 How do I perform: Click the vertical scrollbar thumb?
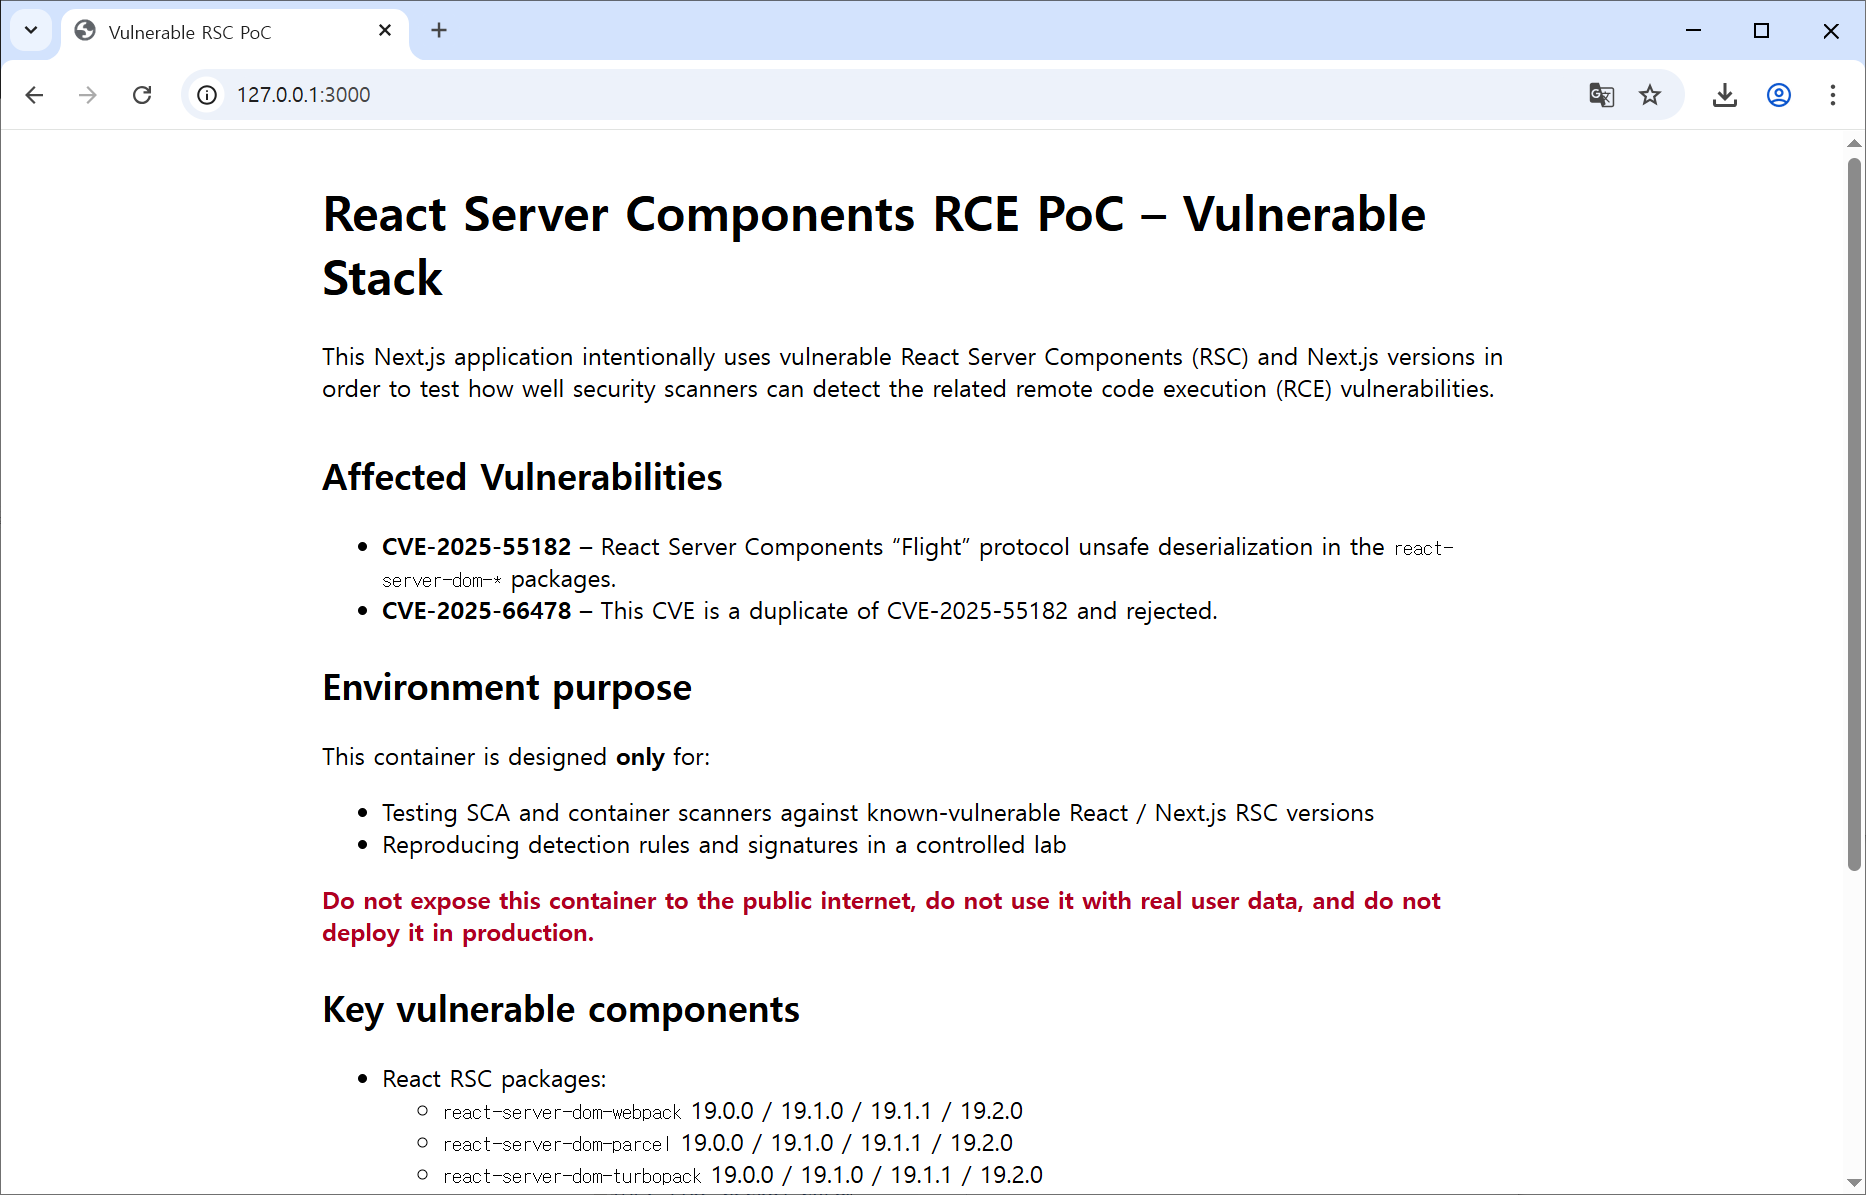(1854, 514)
